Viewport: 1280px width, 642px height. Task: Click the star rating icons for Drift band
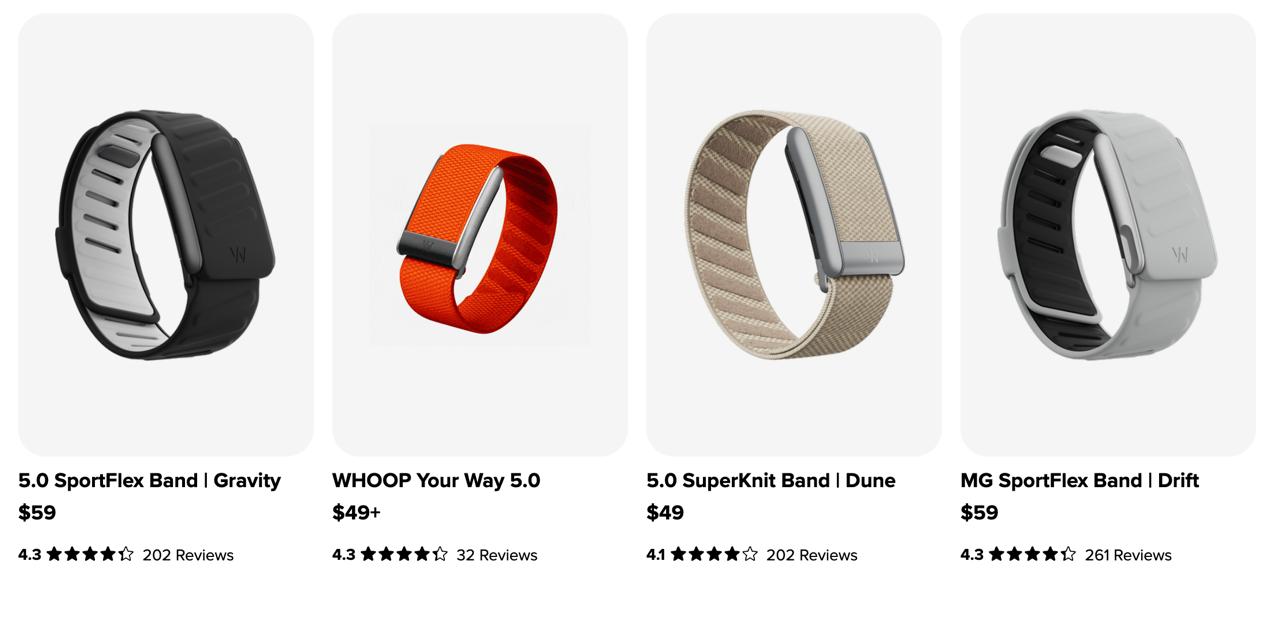click(x=1032, y=554)
